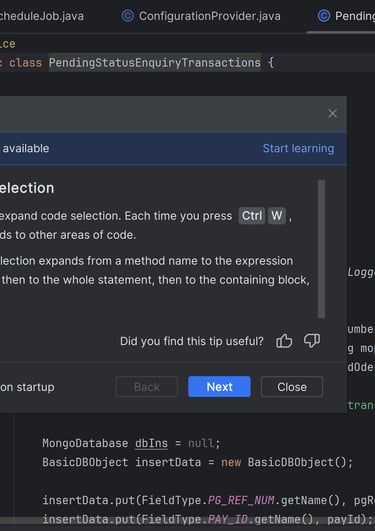Image resolution: width=375 pixels, height=531 pixels.
Task: Click the Next button
Action: click(x=219, y=387)
